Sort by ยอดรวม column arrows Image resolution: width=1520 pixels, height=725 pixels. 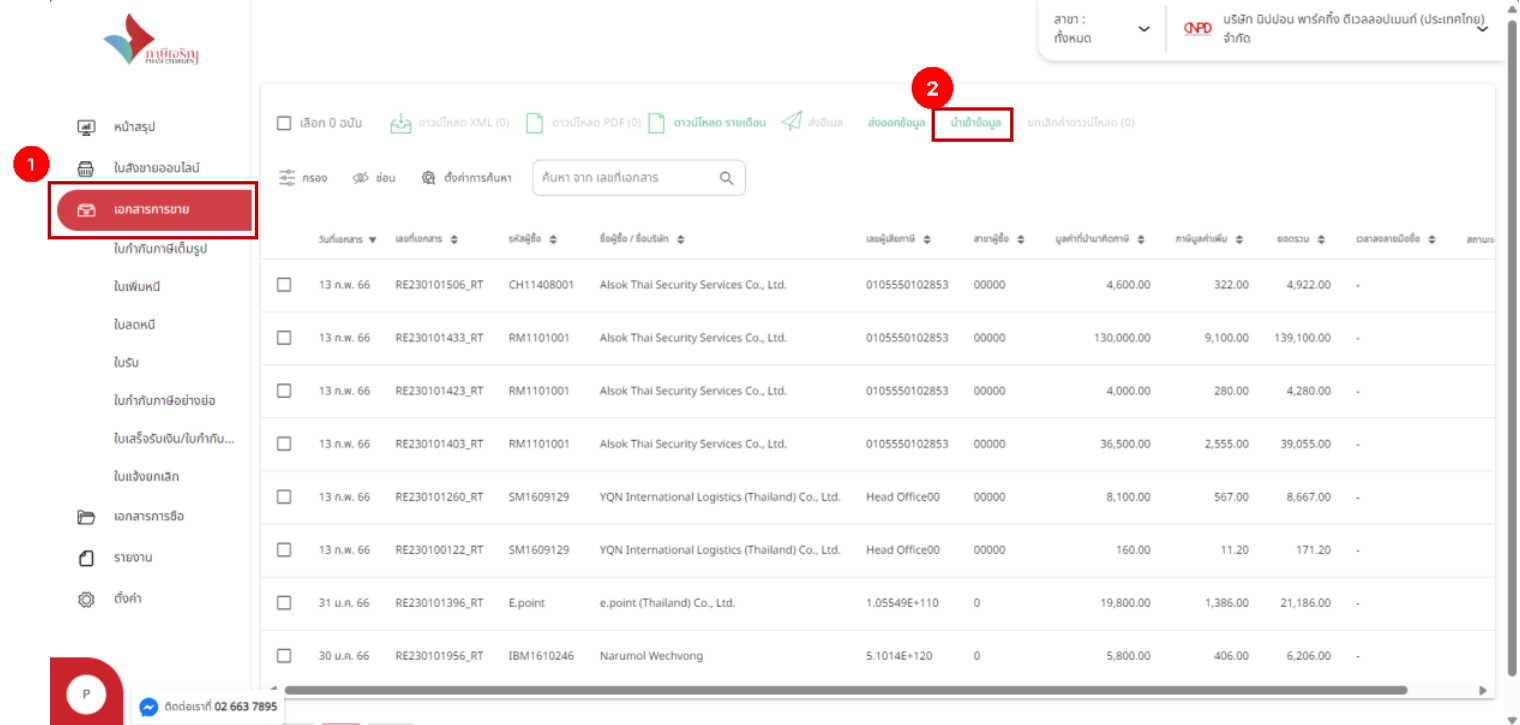tap(1321, 240)
